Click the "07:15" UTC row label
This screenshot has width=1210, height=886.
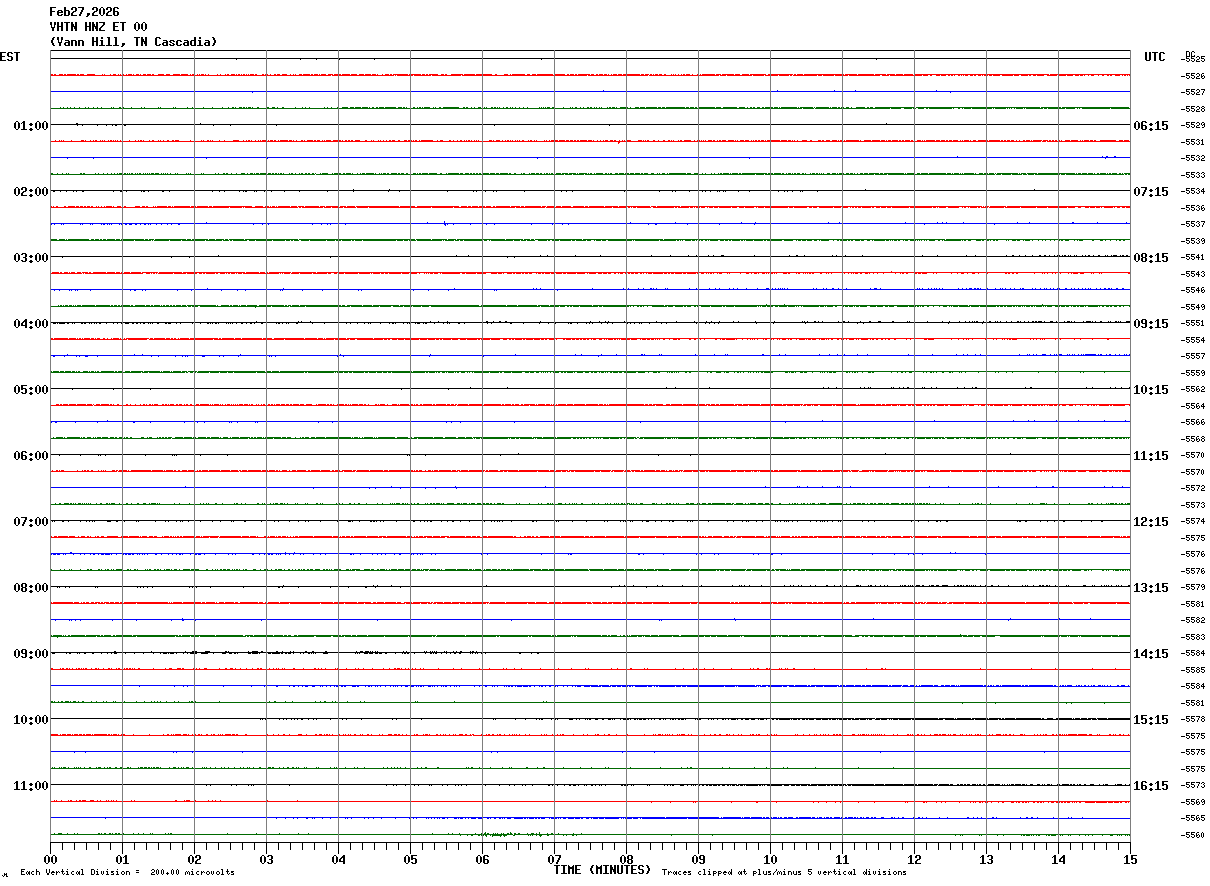[1151, 192]
